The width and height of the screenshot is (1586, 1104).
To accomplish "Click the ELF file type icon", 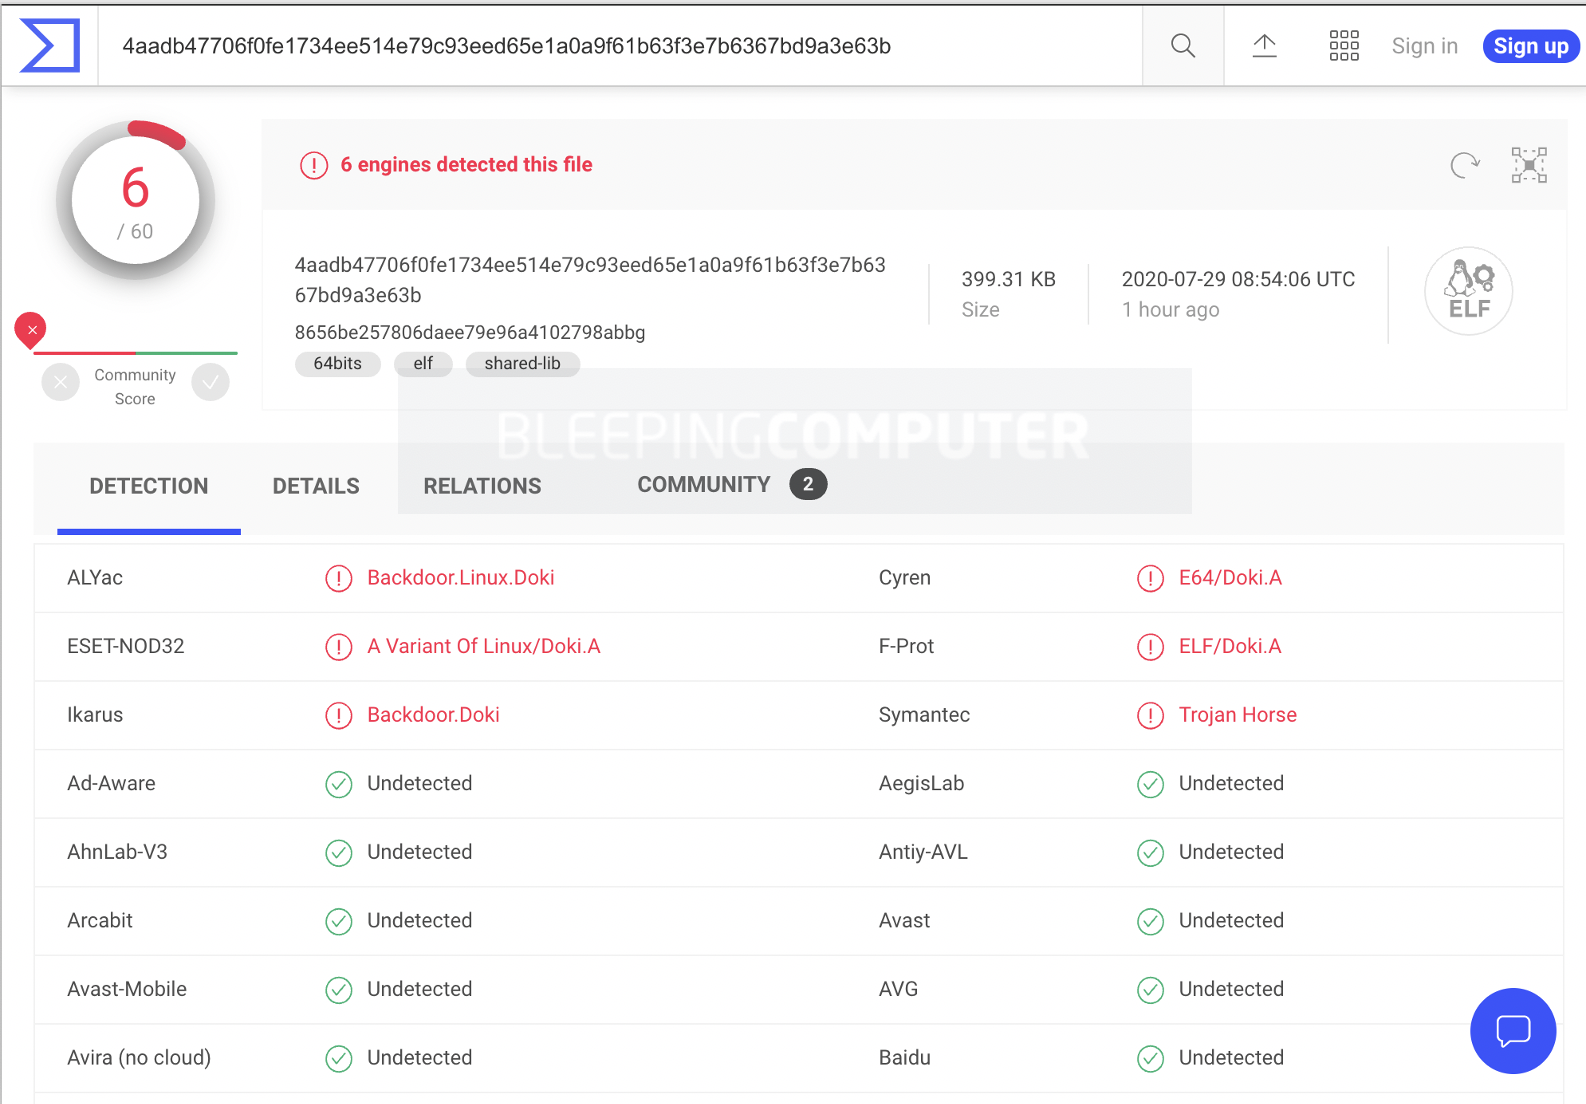I will tap(1468, 291).
